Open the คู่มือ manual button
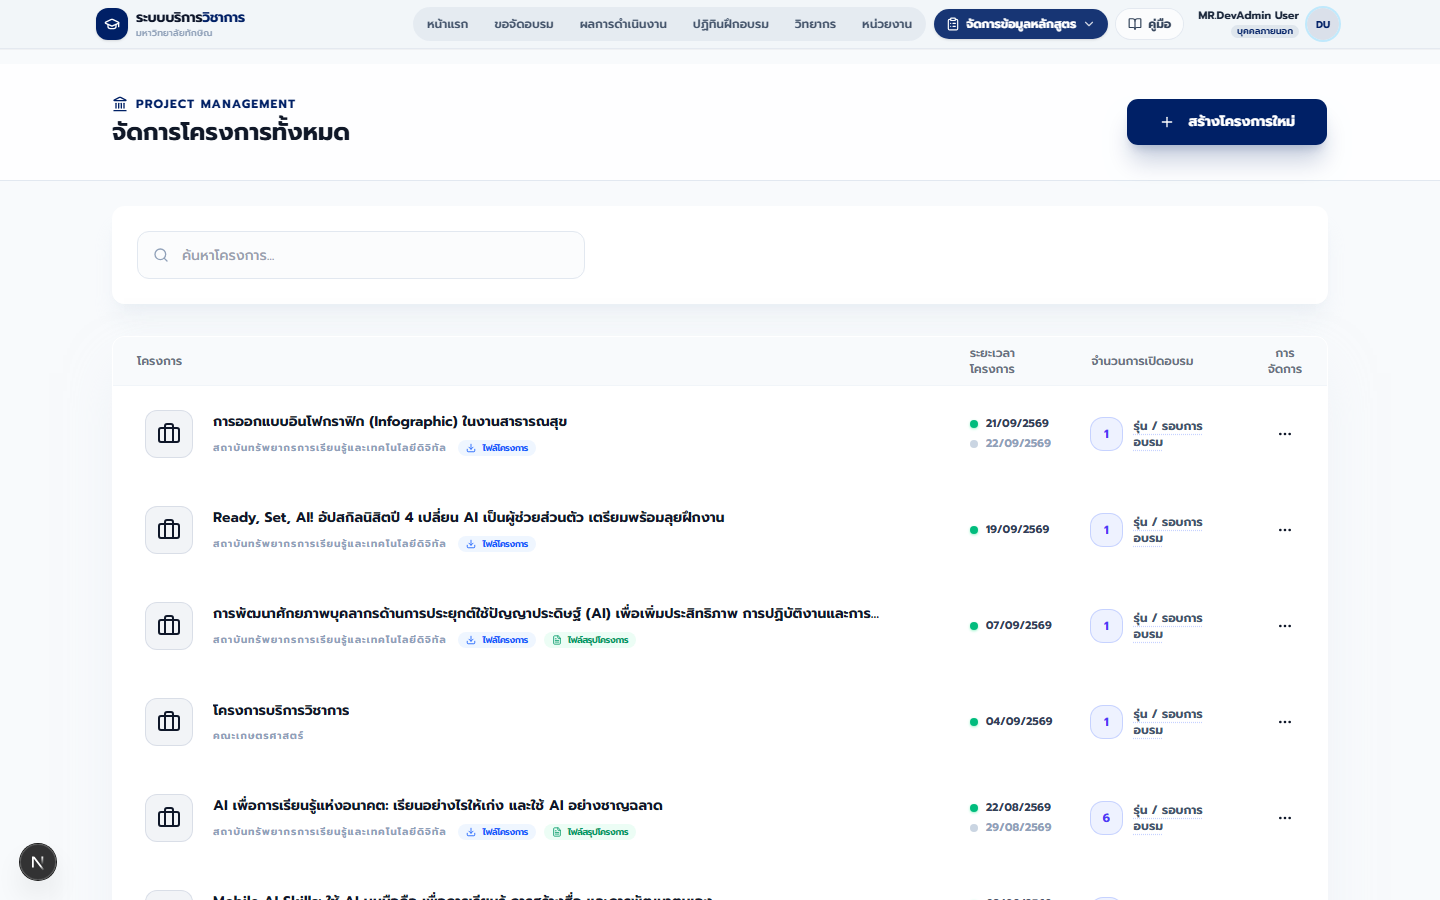This screenshot has width=1440, height=900. [1150, 24]
